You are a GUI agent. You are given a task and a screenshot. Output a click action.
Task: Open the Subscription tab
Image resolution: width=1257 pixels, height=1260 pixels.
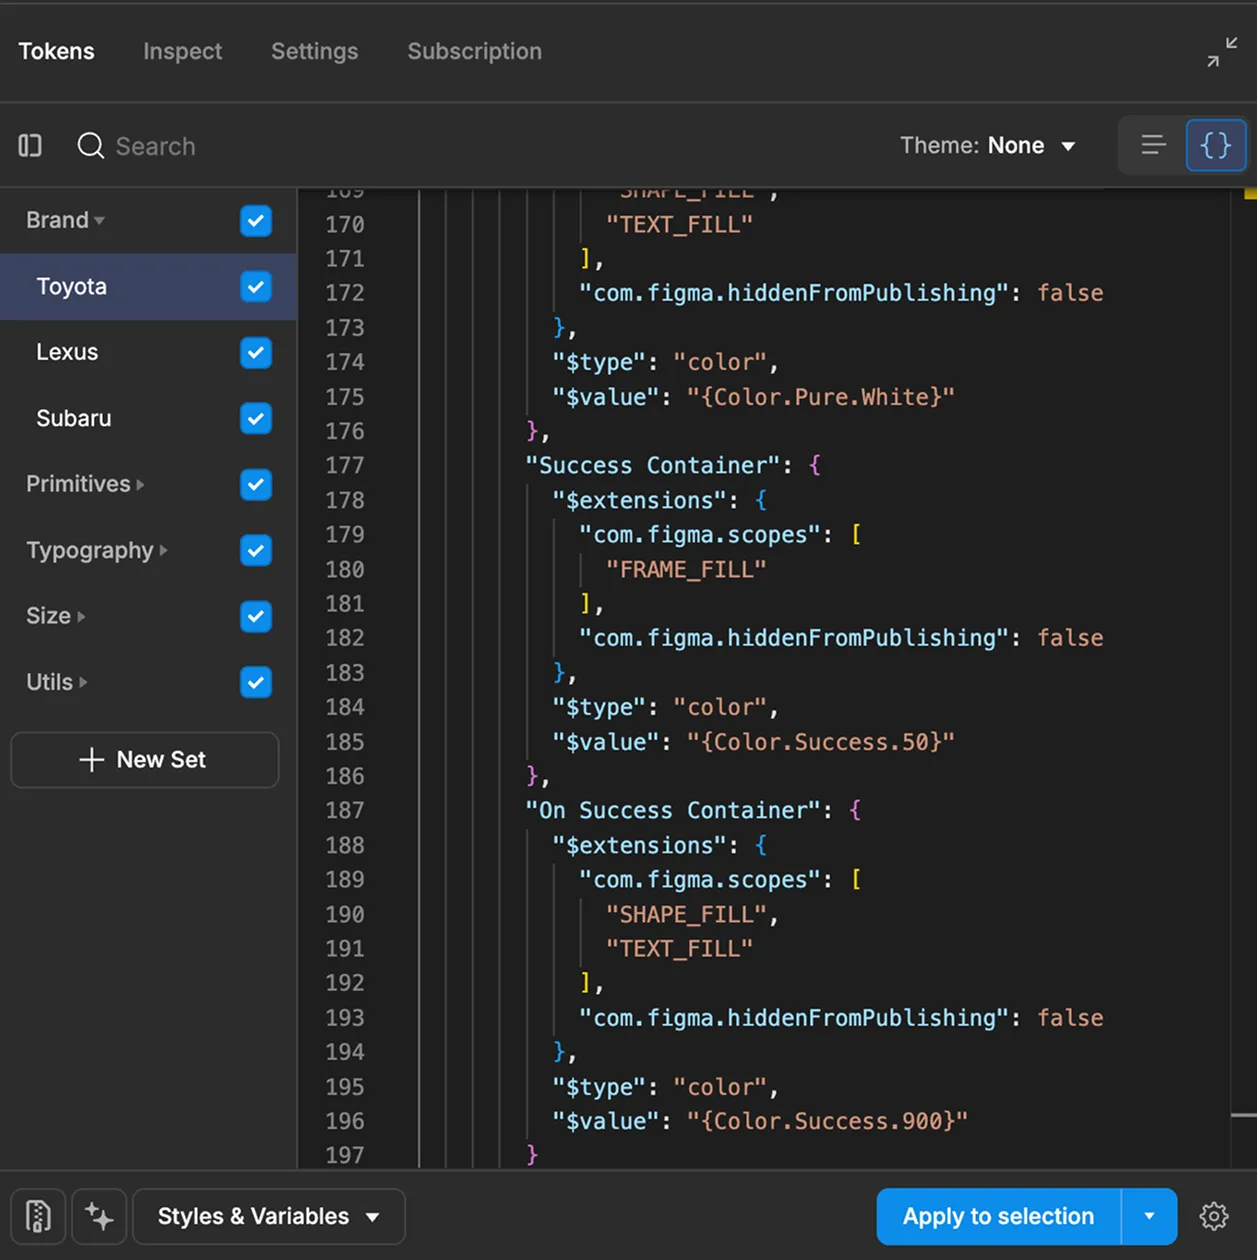[474, 51]
